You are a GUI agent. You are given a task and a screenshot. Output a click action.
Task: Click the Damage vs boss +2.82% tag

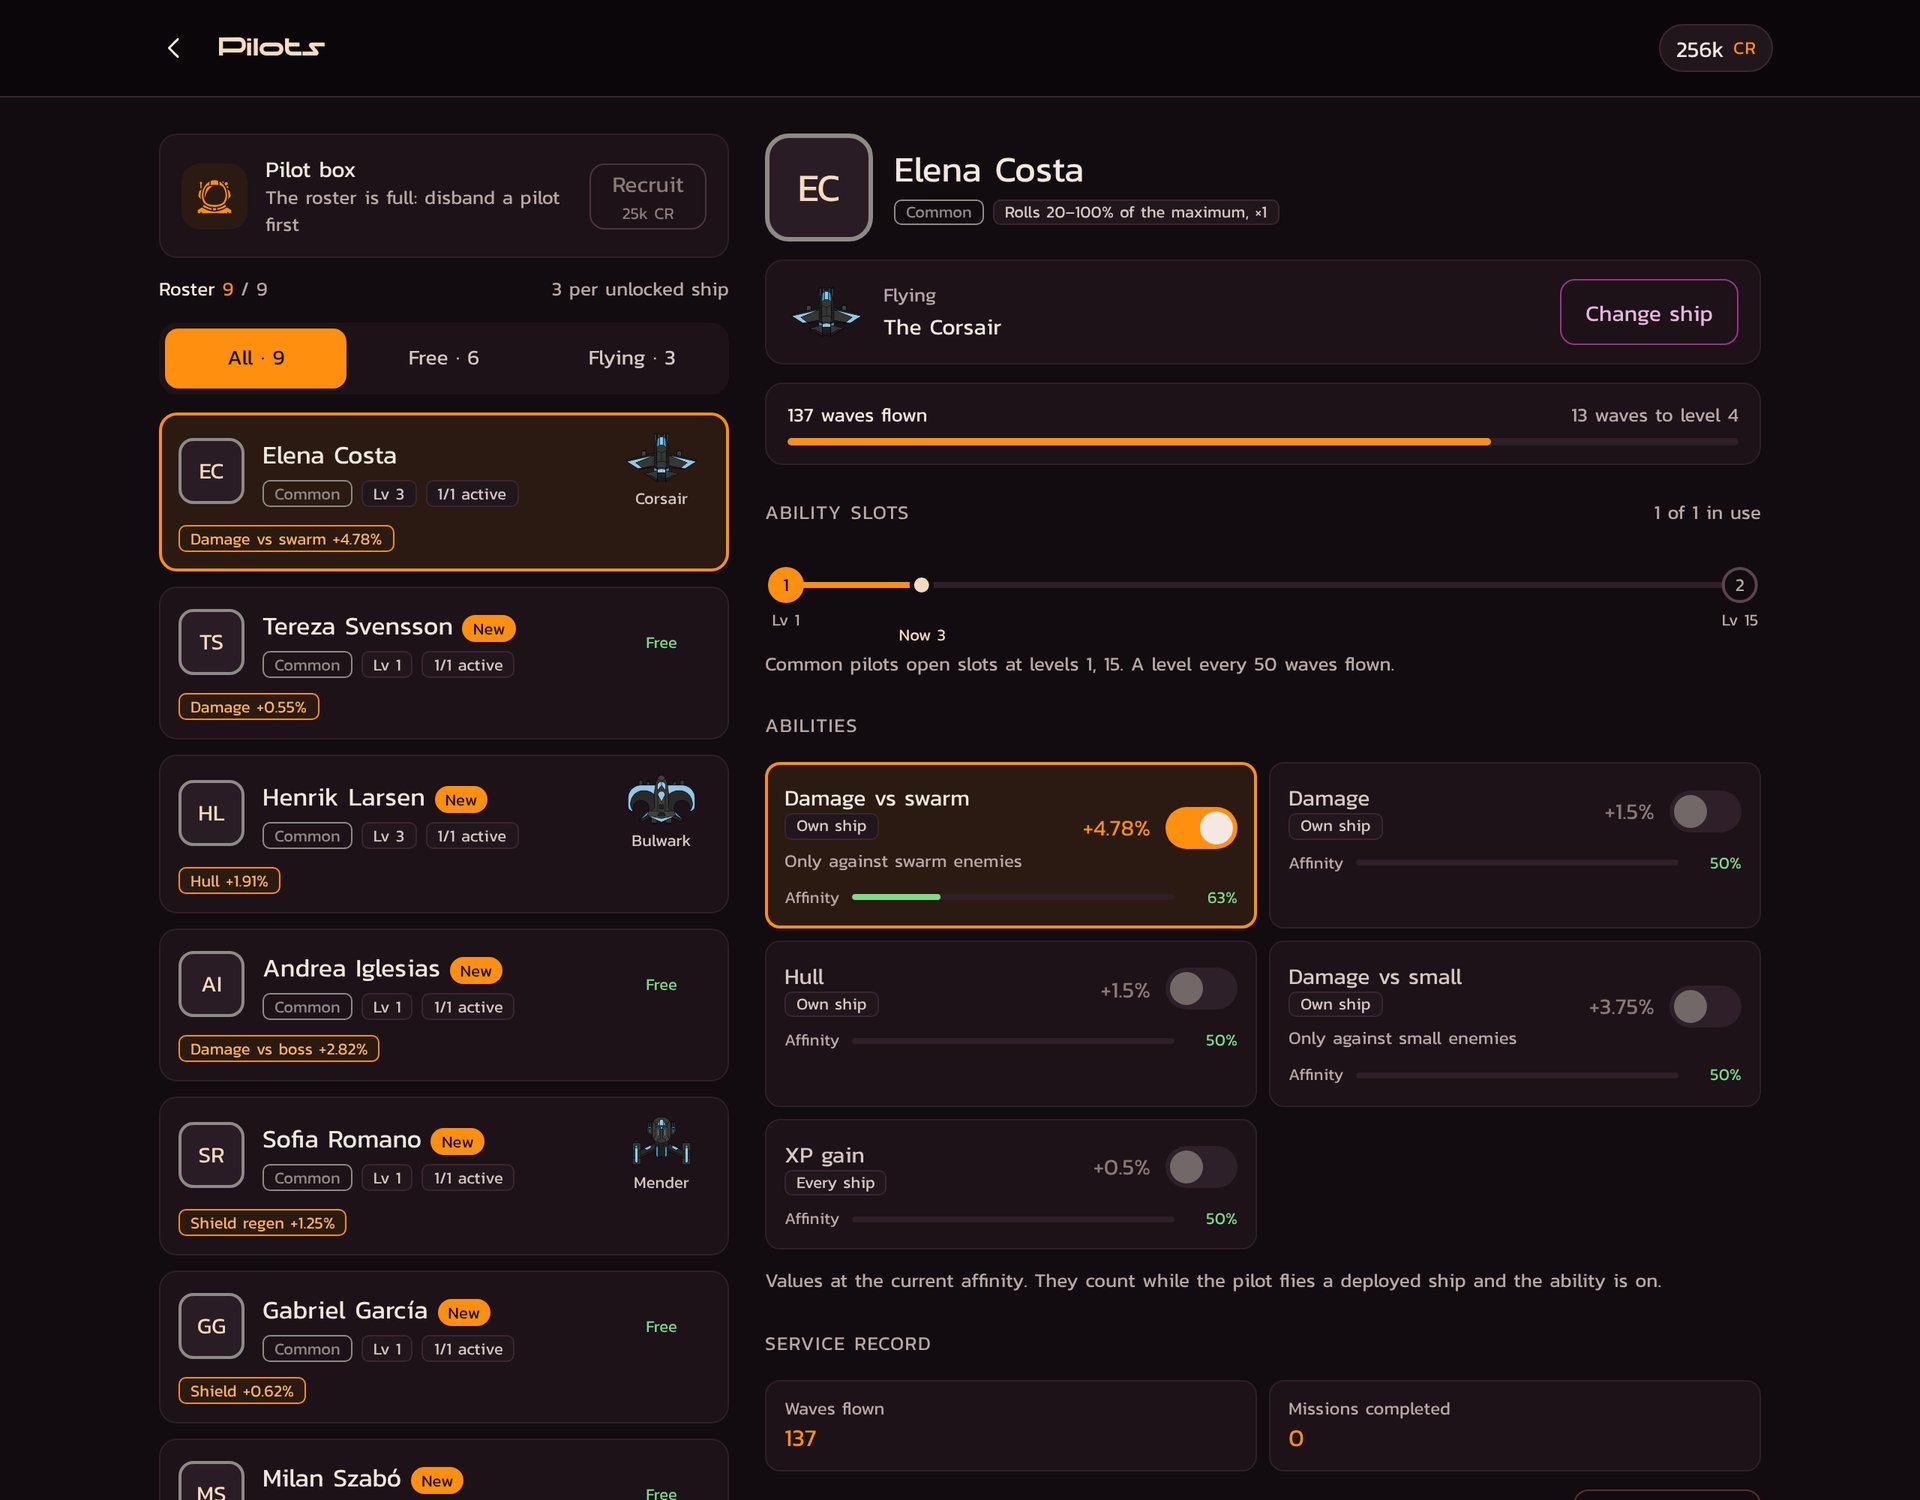[279, 1049]
